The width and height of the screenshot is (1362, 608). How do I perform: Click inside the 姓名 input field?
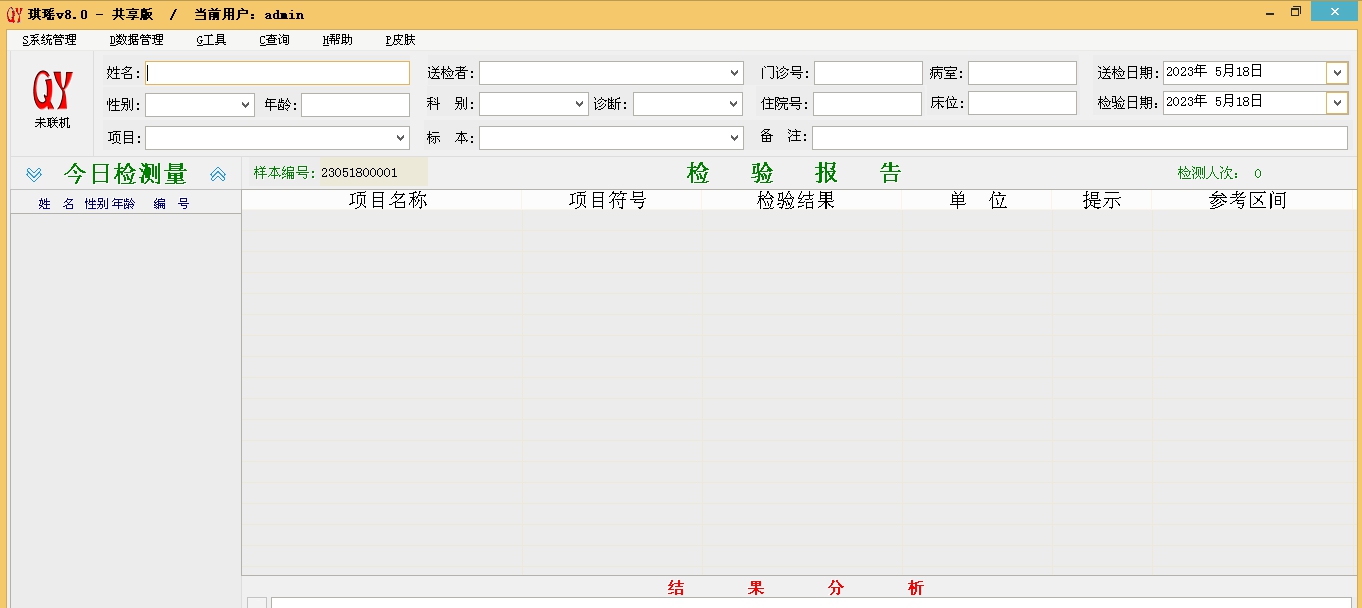tap(275, 72)
